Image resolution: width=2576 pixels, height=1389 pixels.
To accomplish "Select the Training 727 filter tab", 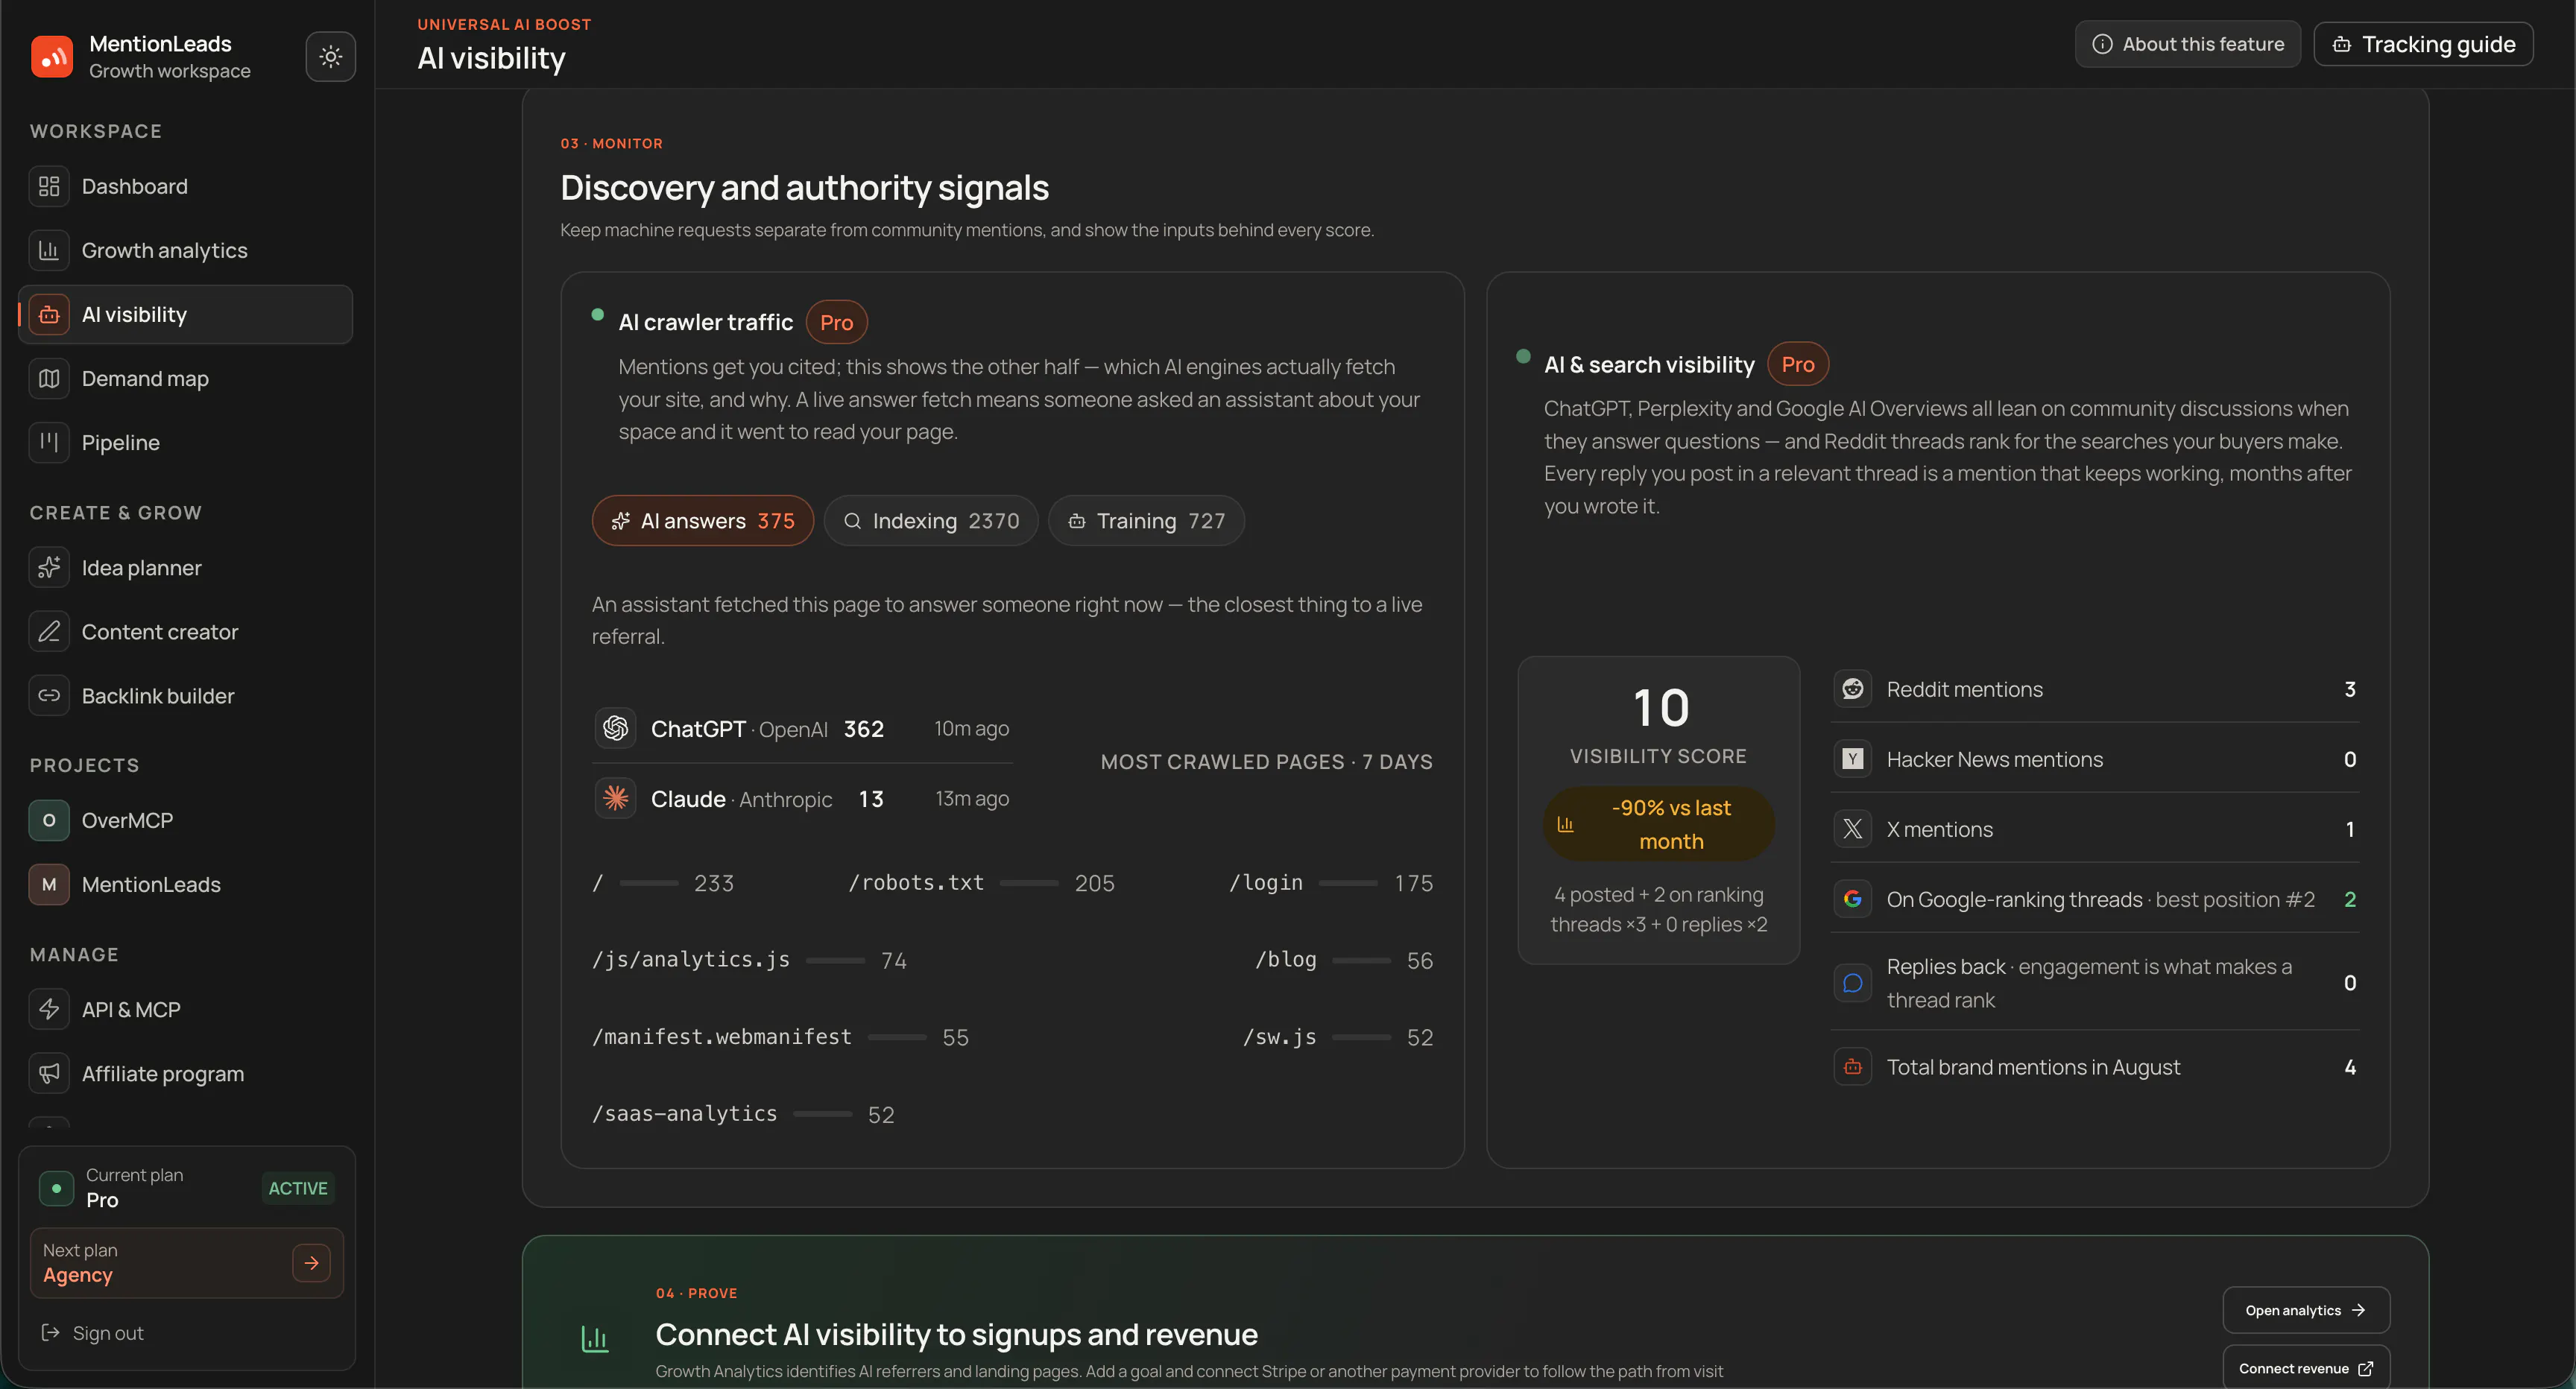I will [x=1145, y=521].
